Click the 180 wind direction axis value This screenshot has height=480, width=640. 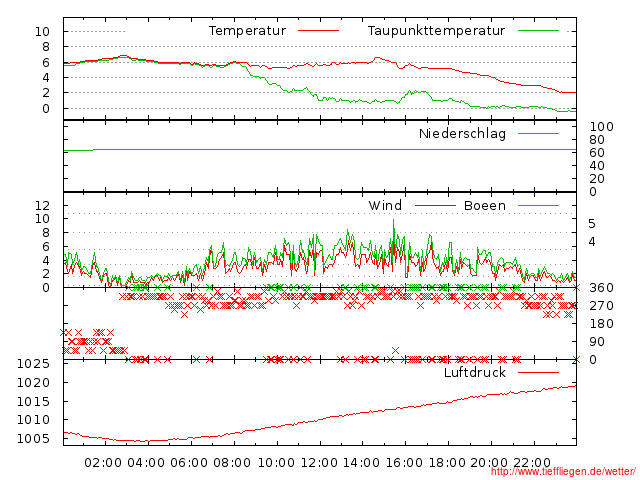click(x=601, y=324)
